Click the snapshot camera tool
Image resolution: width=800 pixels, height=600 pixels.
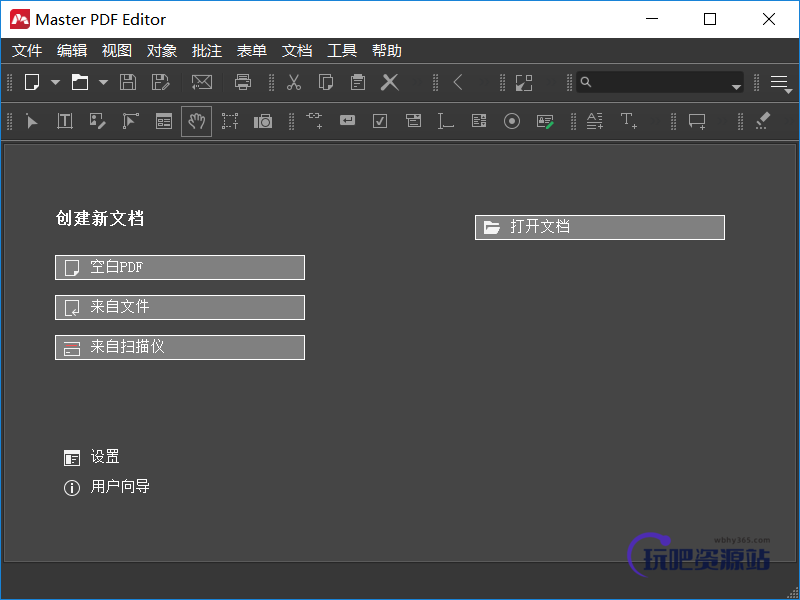pyautogui.click(x=263, y=121)
